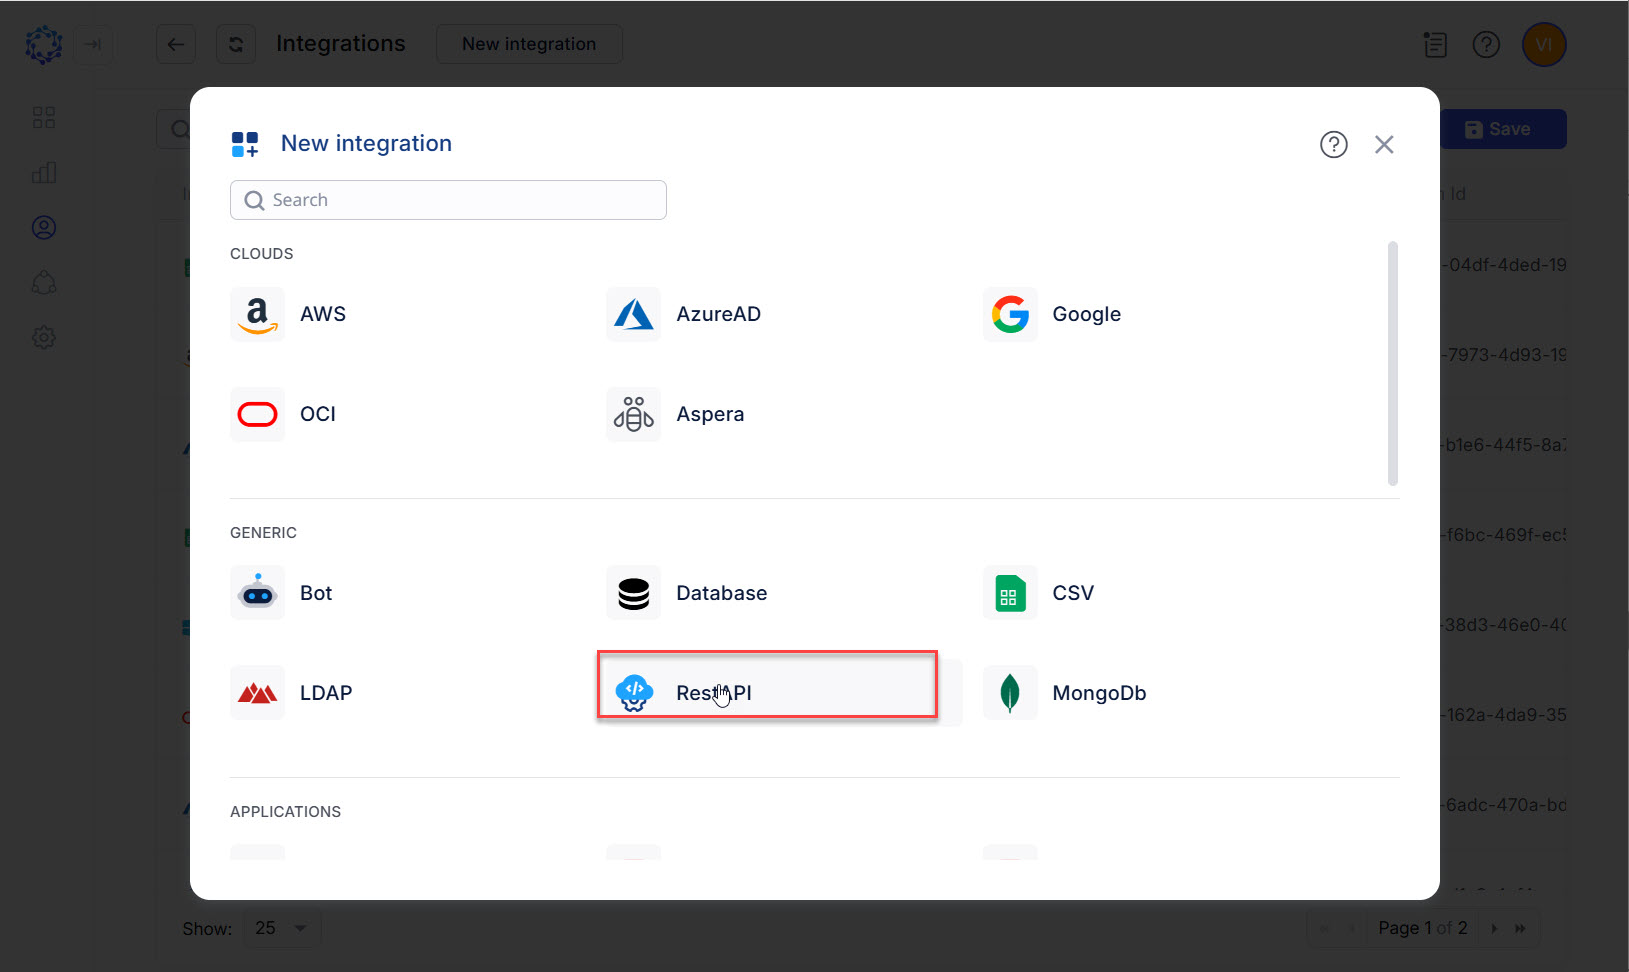Open the Identities person icon in sidebar
The height and width of the screenshot is (972, 1629).
(x=43, y=227)
